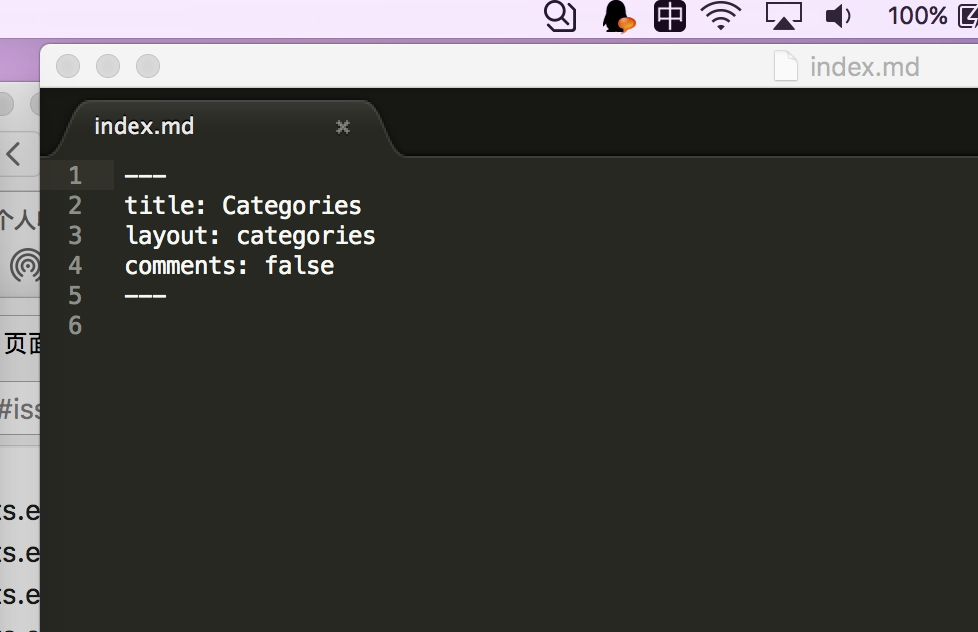The image size is (978, 632).
Task: Click the partially visible s.e link
Action: tap(22, 511)
